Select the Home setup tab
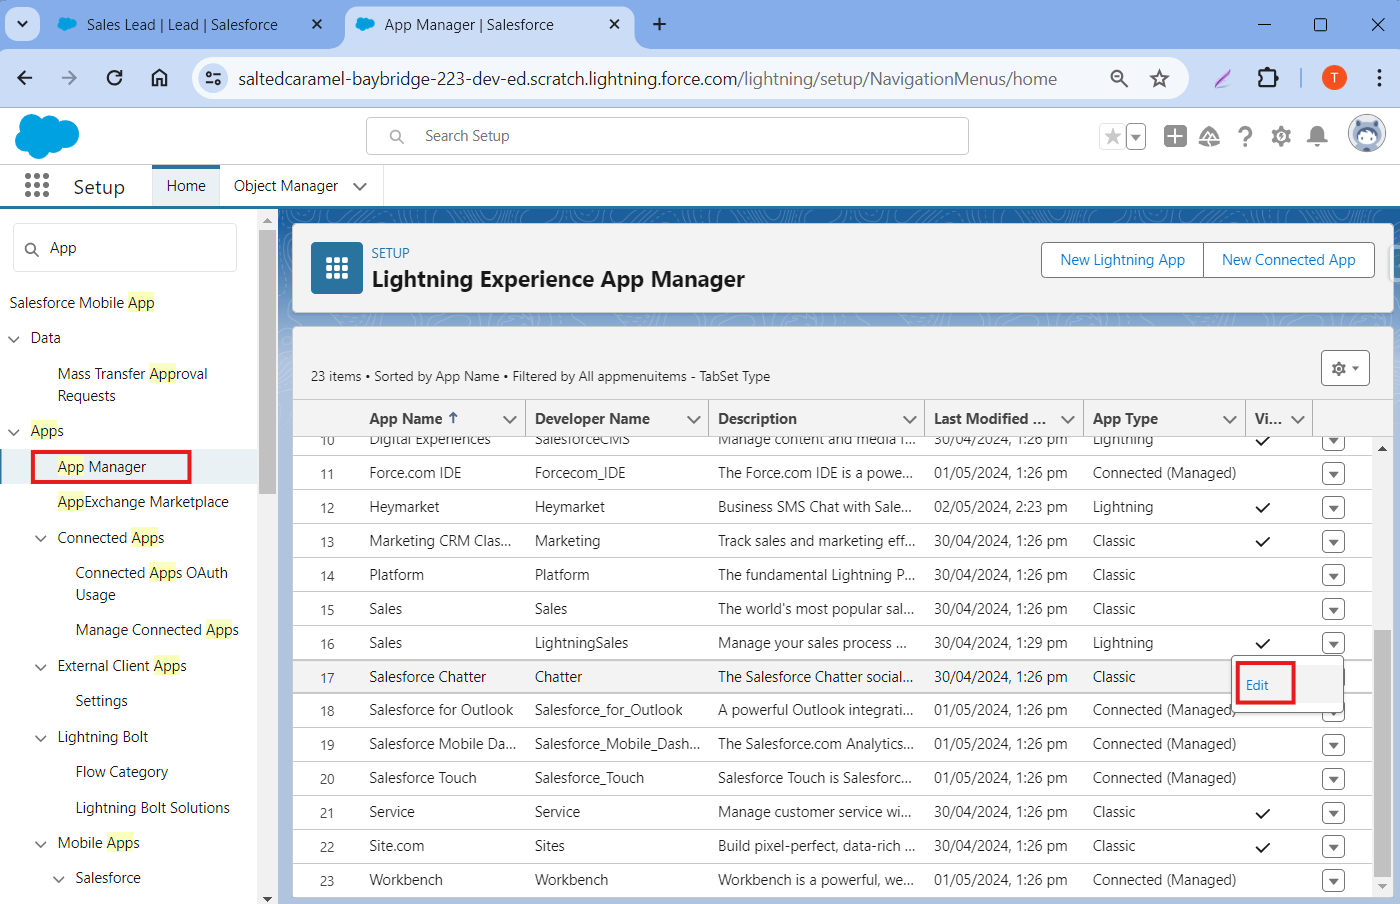This screenshot has height=904, width=1400. [x=186, y=186]
